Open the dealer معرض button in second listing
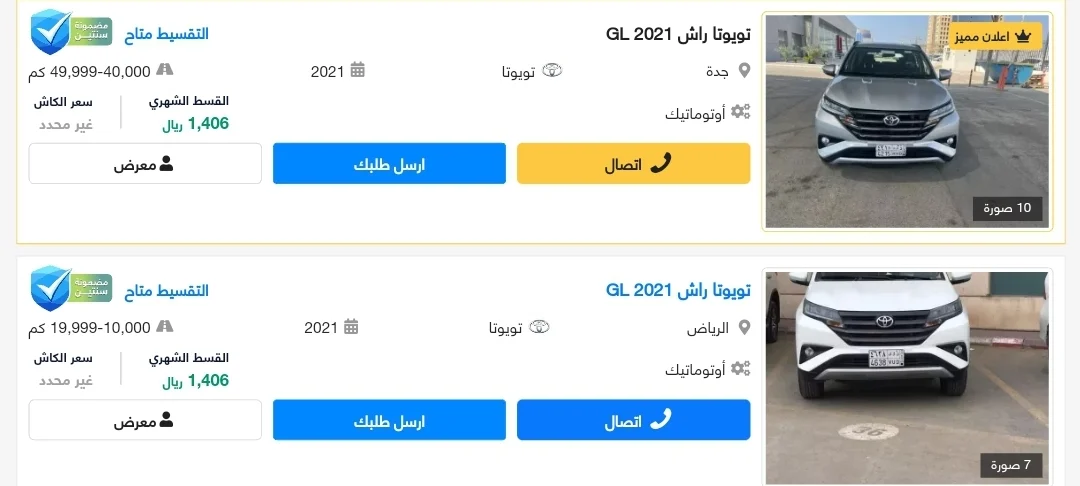This screenshot has height=486, width=1080. click(145, 420)
